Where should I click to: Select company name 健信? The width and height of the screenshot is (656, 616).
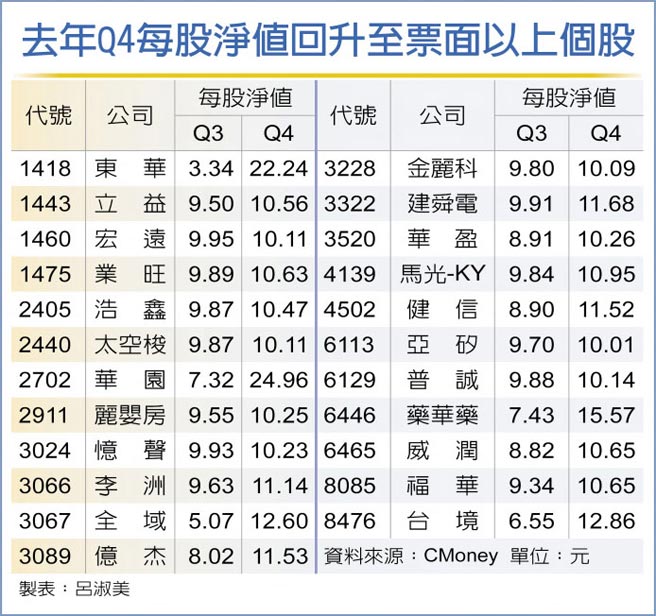443,310
